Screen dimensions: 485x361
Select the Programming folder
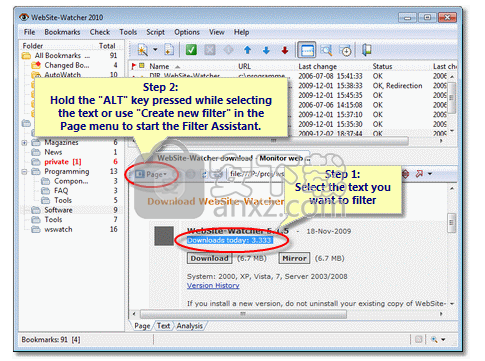coord(67,171)
